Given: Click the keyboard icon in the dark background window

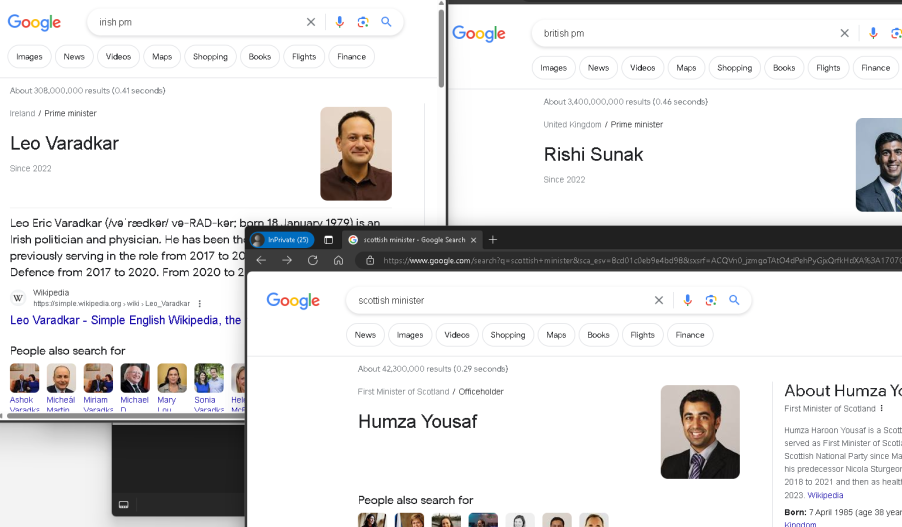Looking at the screenshot, I should pos(123,505).
